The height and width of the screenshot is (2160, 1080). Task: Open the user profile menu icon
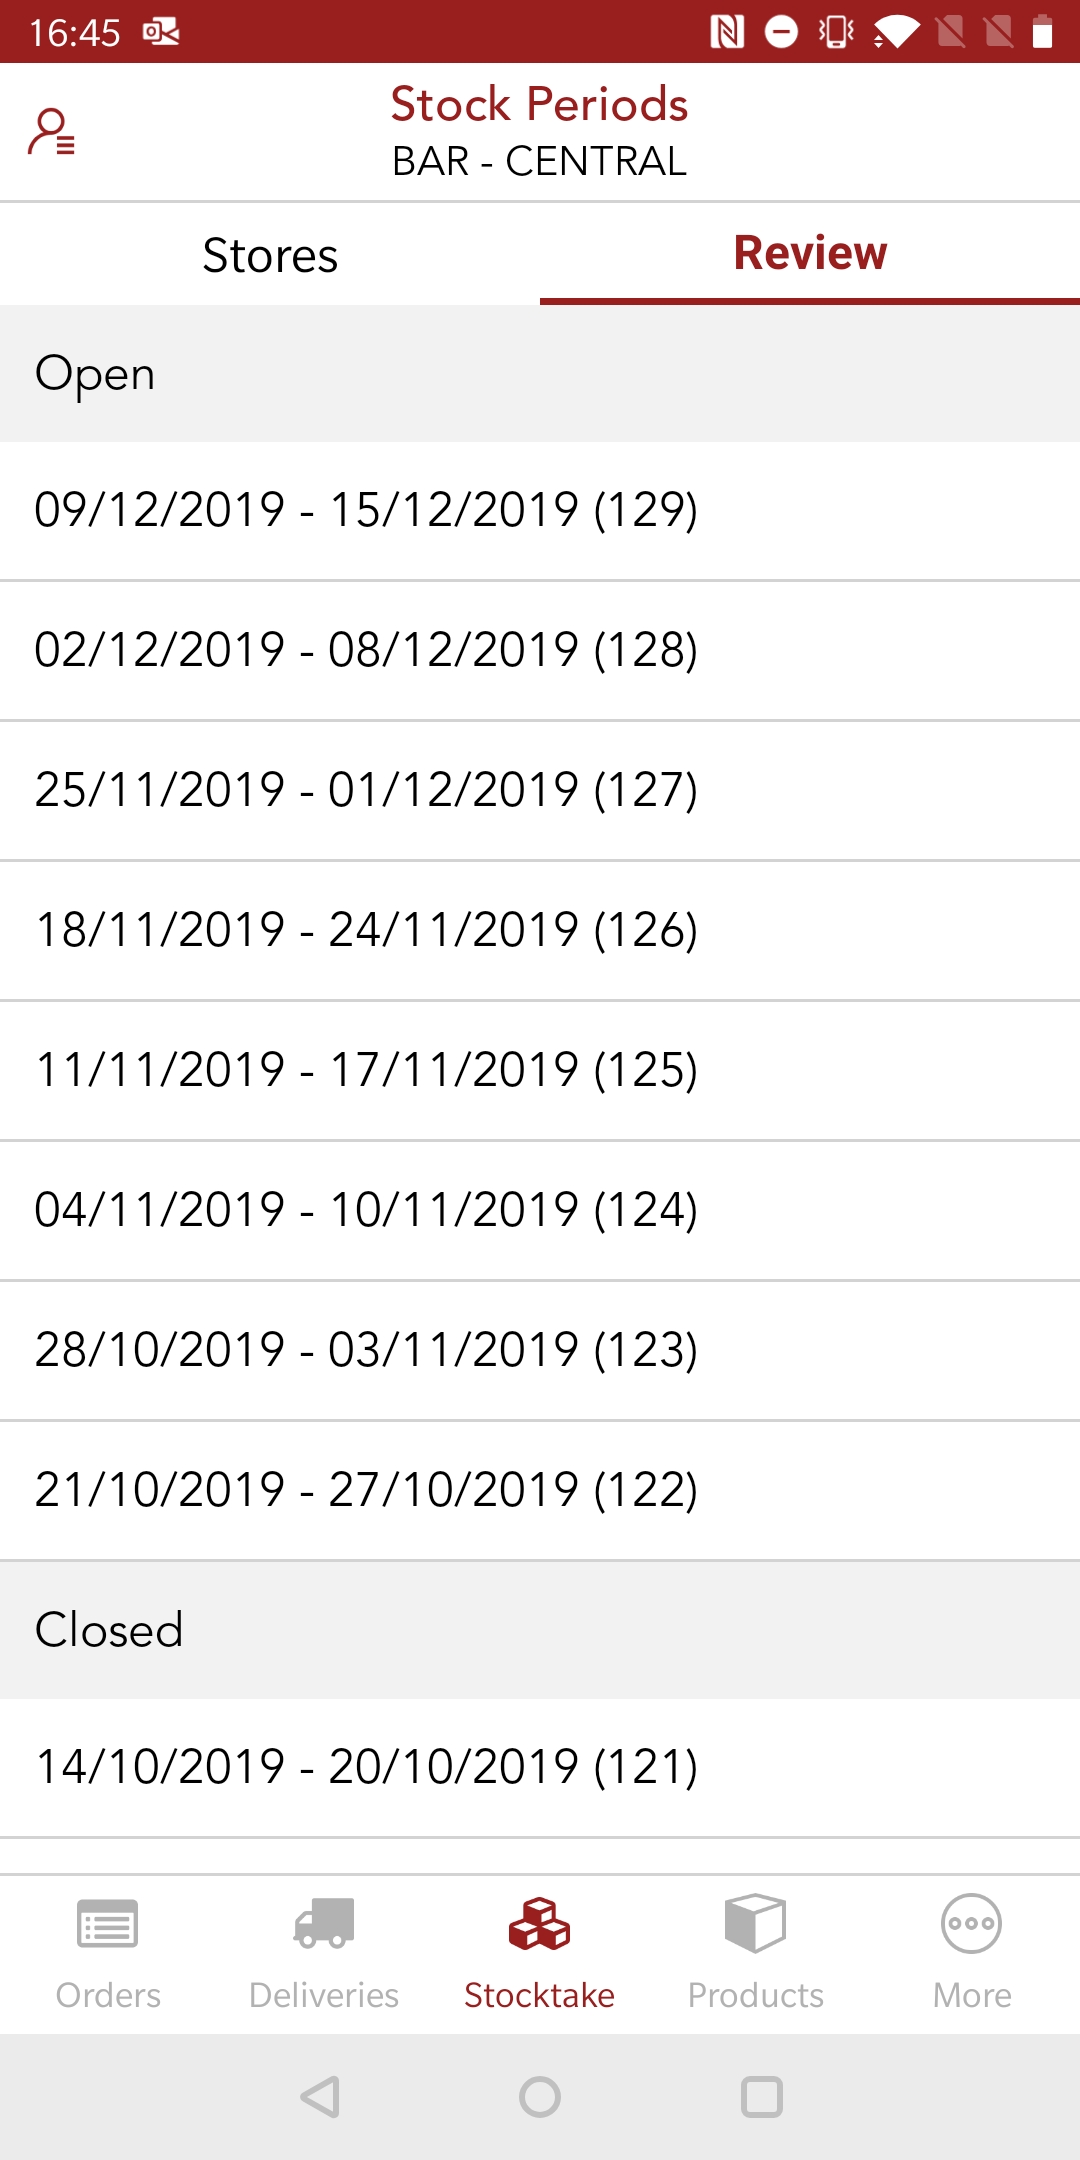click(51, 132)
